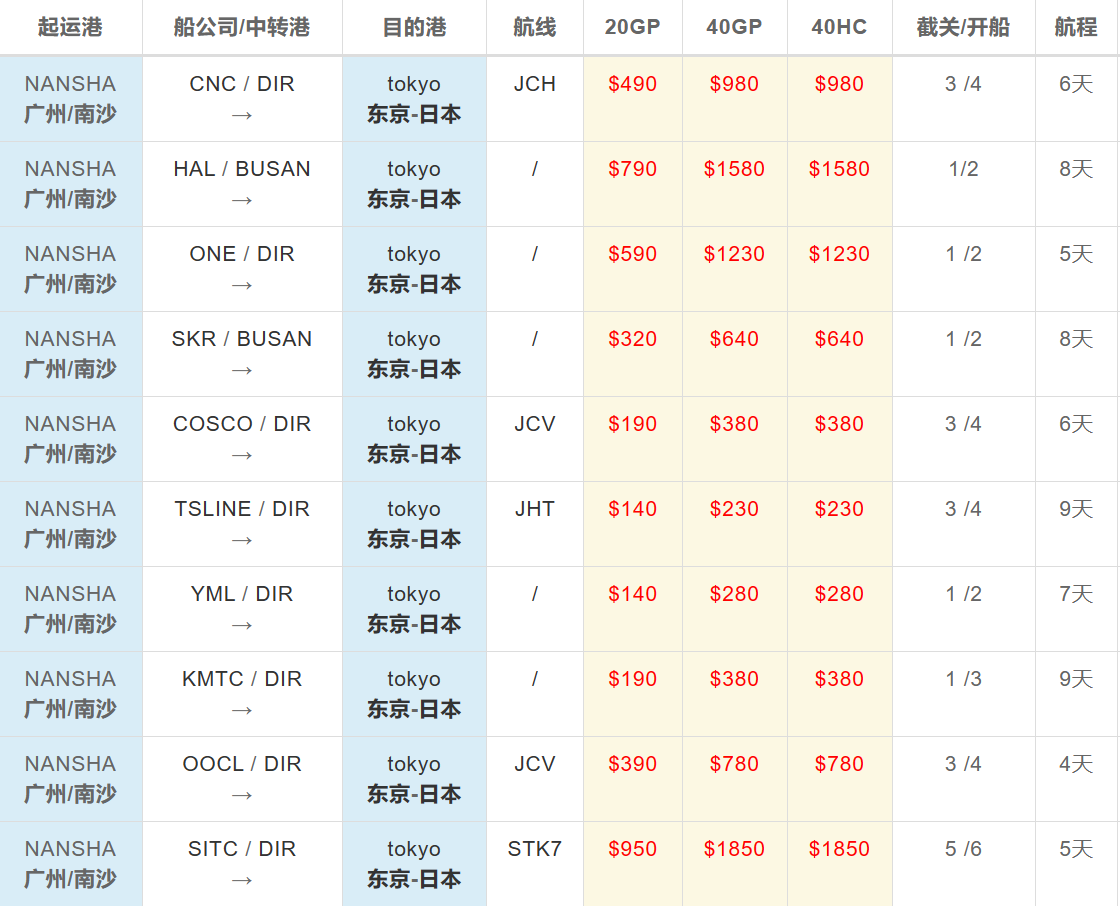Click the STK7 route code
The image size is (1120, 906).
[x=534, y=849]
